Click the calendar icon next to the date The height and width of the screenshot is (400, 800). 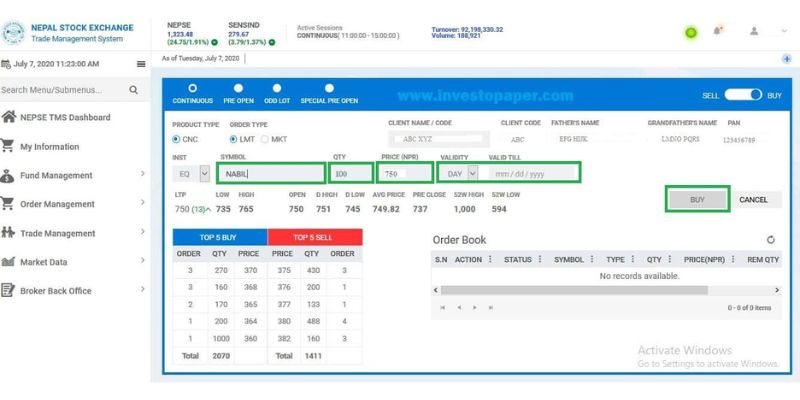6,64
